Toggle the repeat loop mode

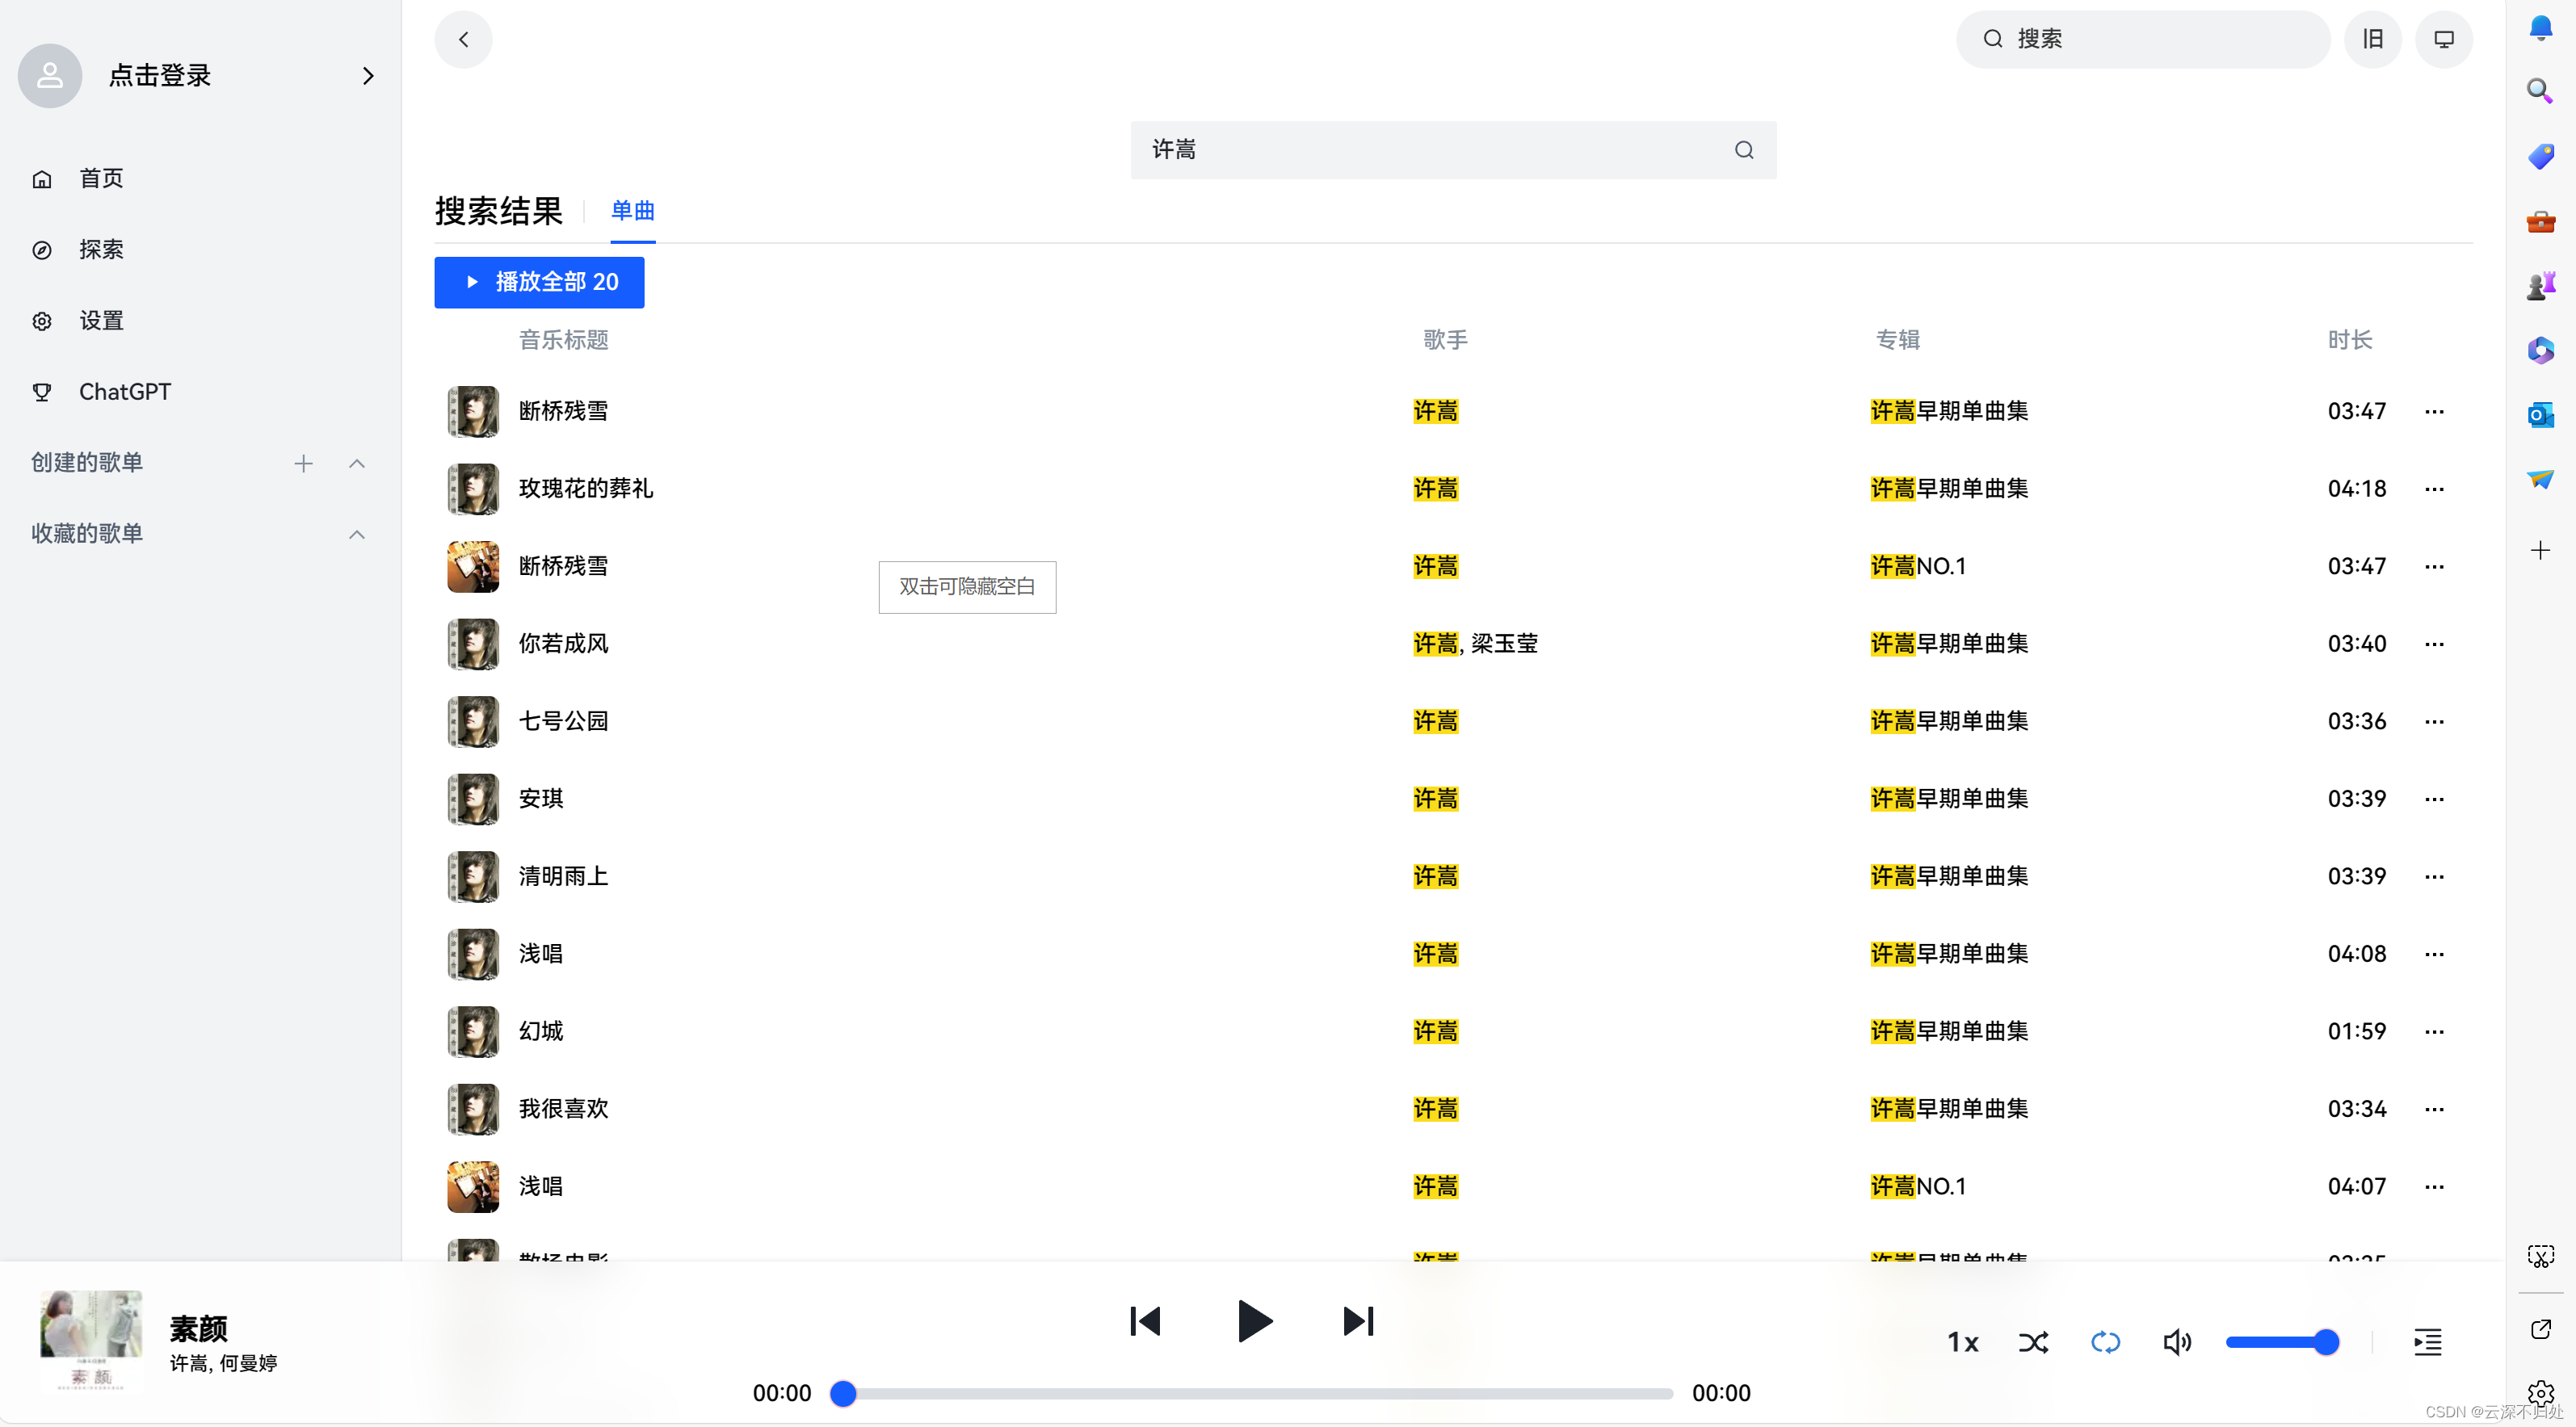(2106, 1342)
